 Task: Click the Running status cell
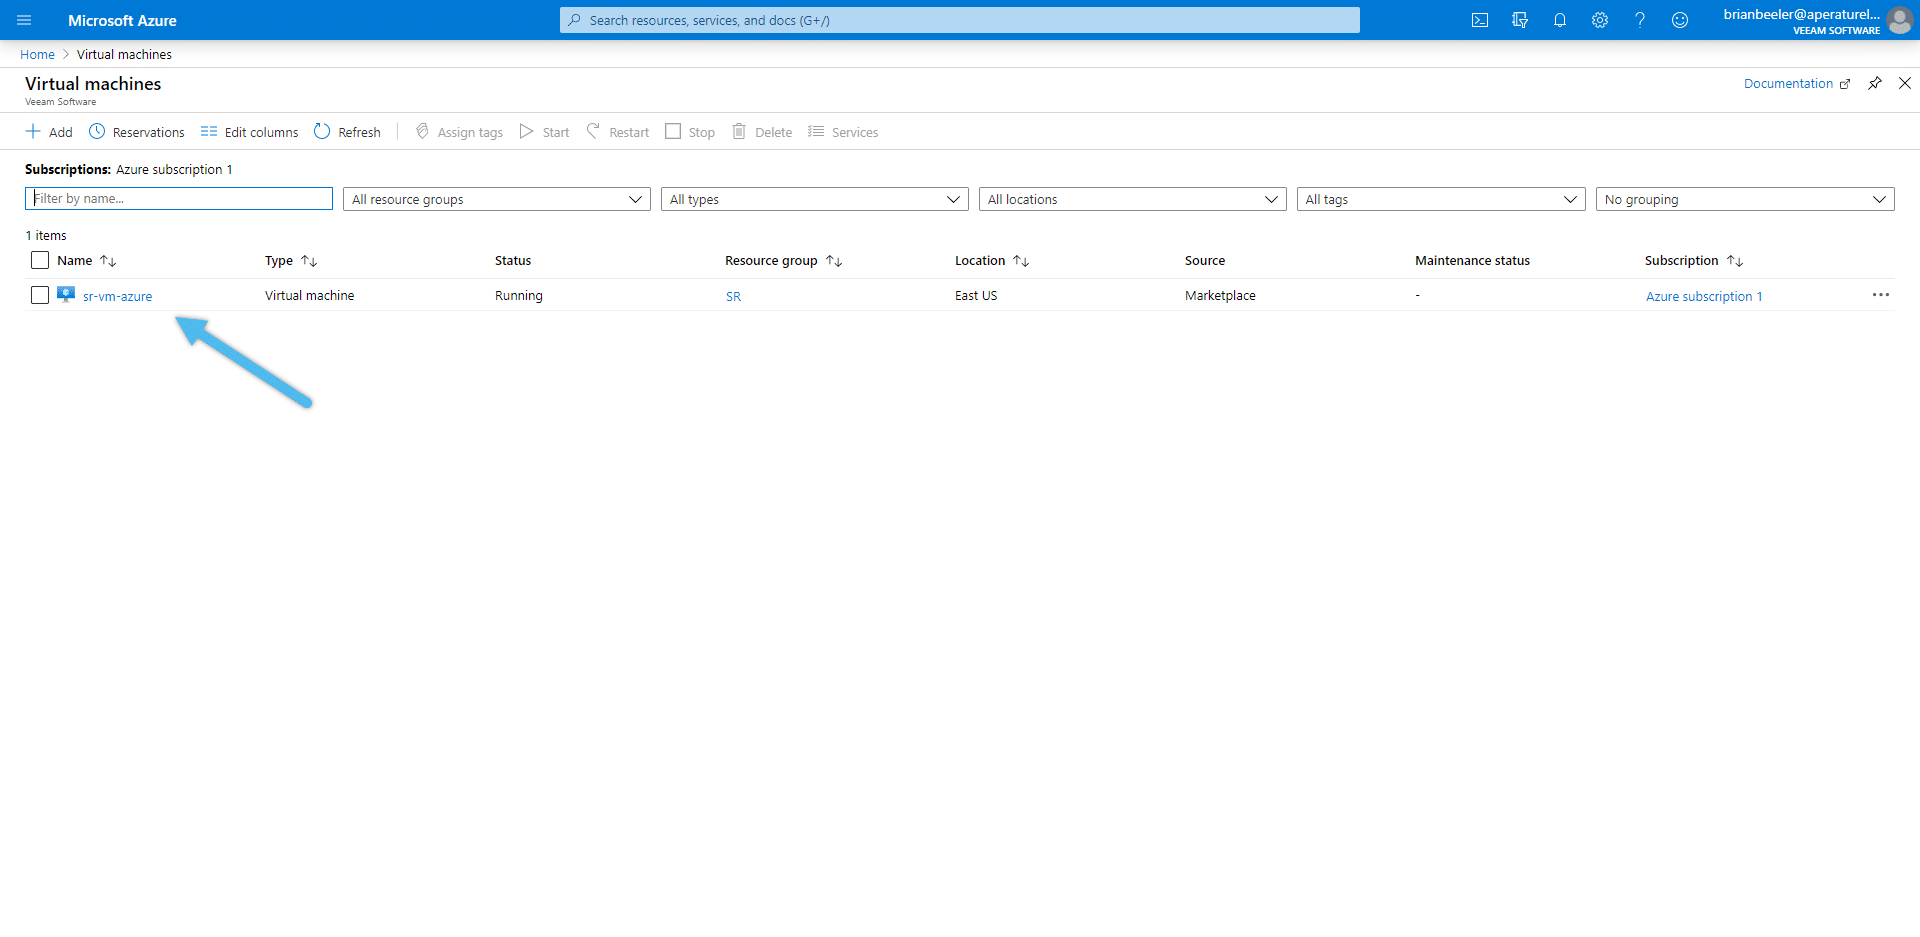pyautogui.click(x=519, y=295)
